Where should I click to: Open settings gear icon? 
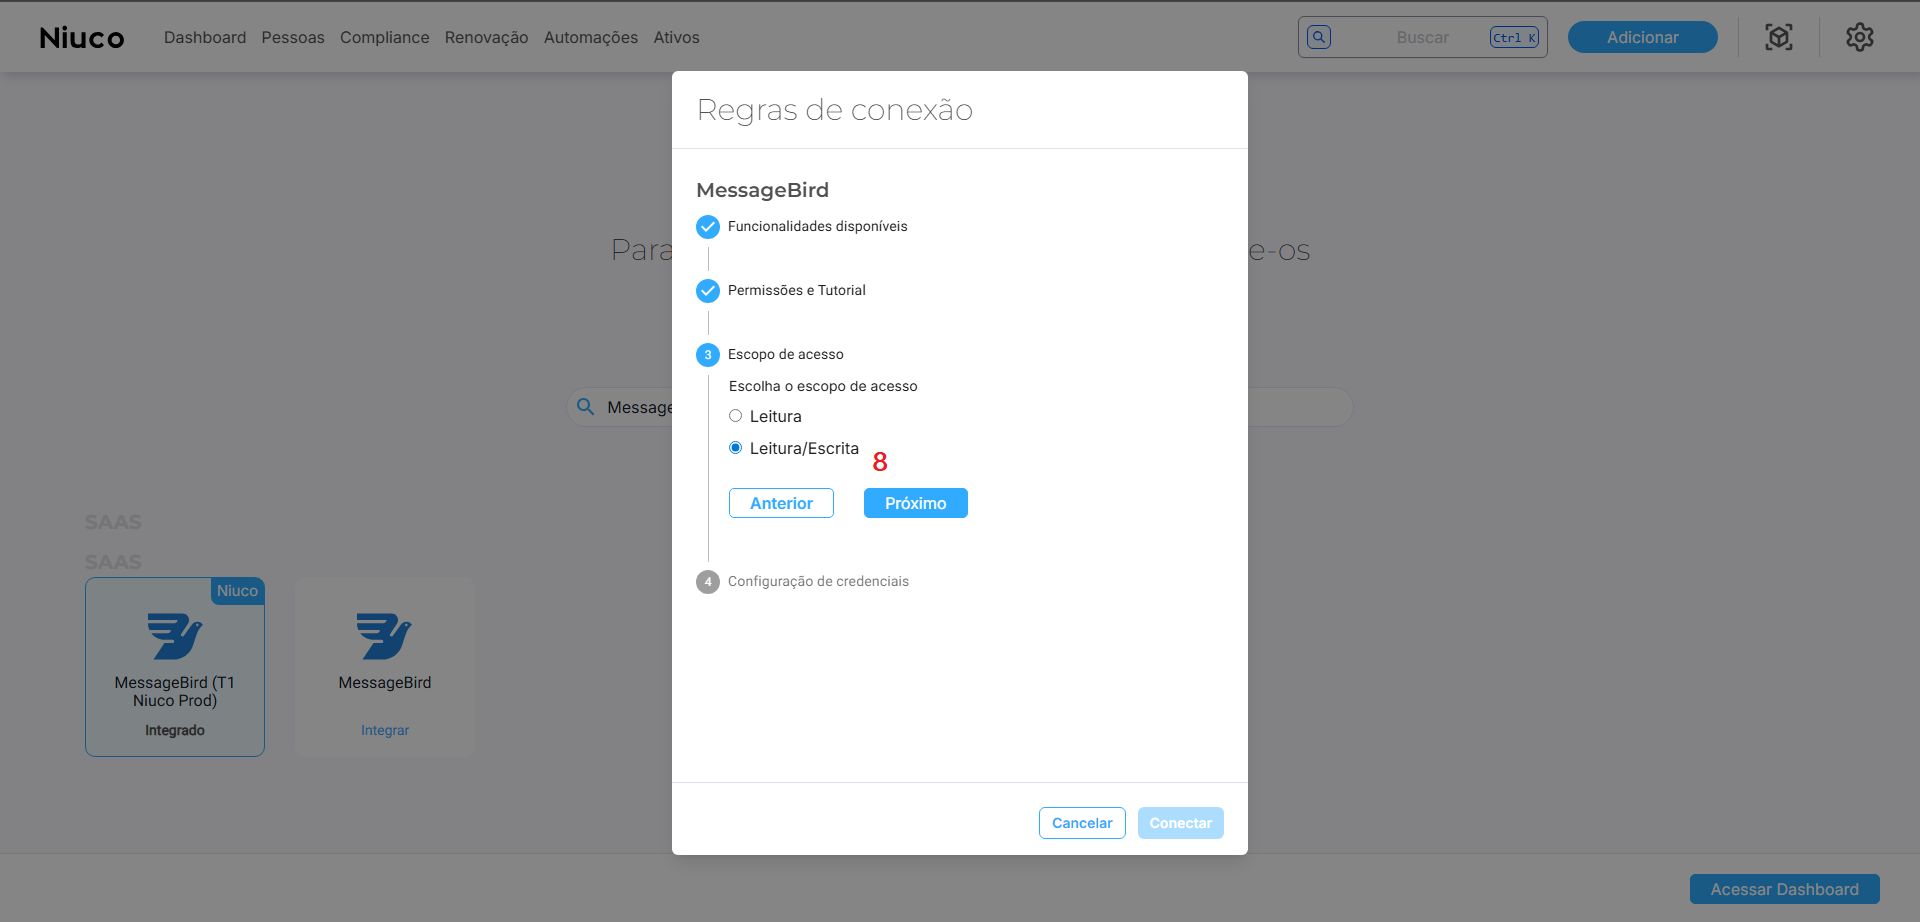click(x=1860, y=37)
